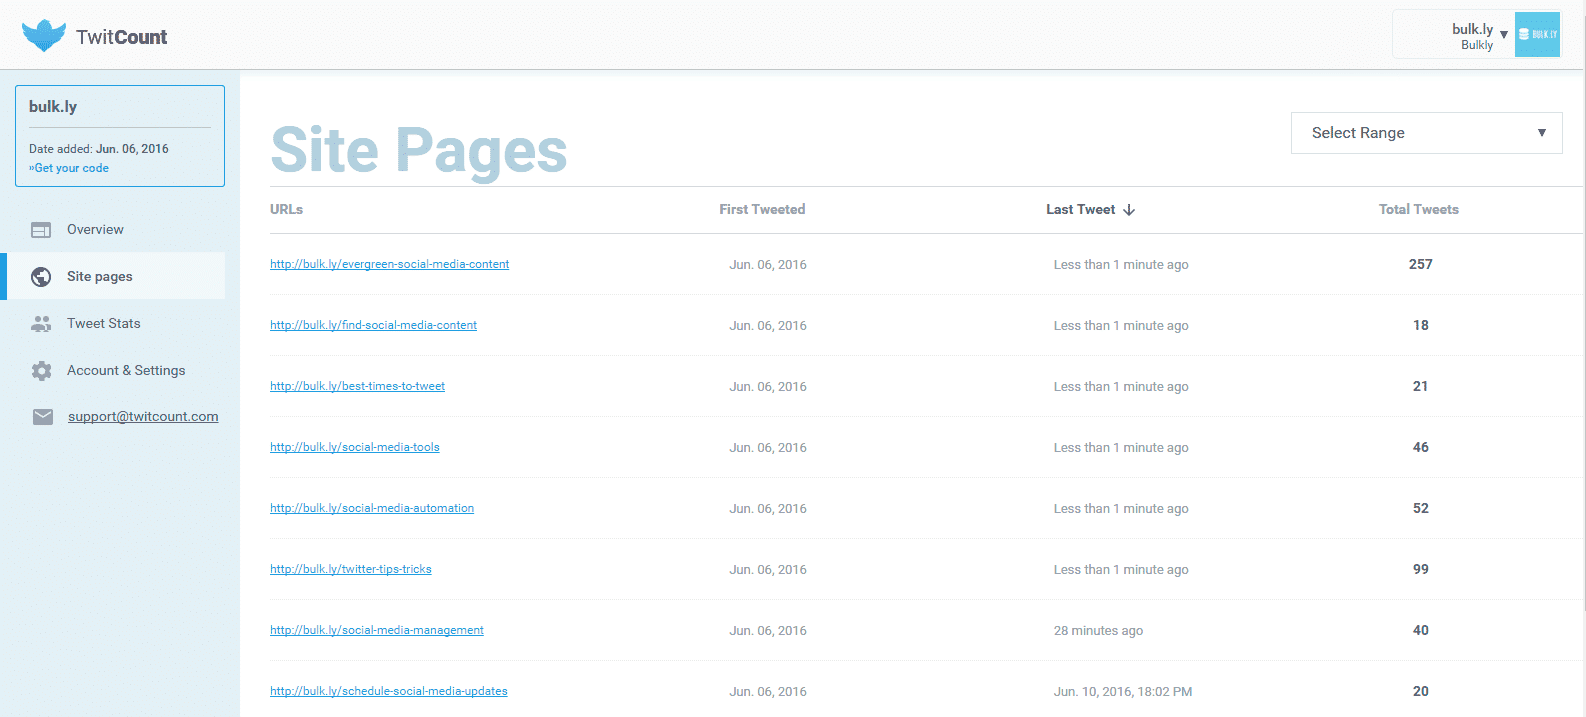The image size is (1586, 717).
Task: Click total tweets value 46
Action: pos(1420,447)
